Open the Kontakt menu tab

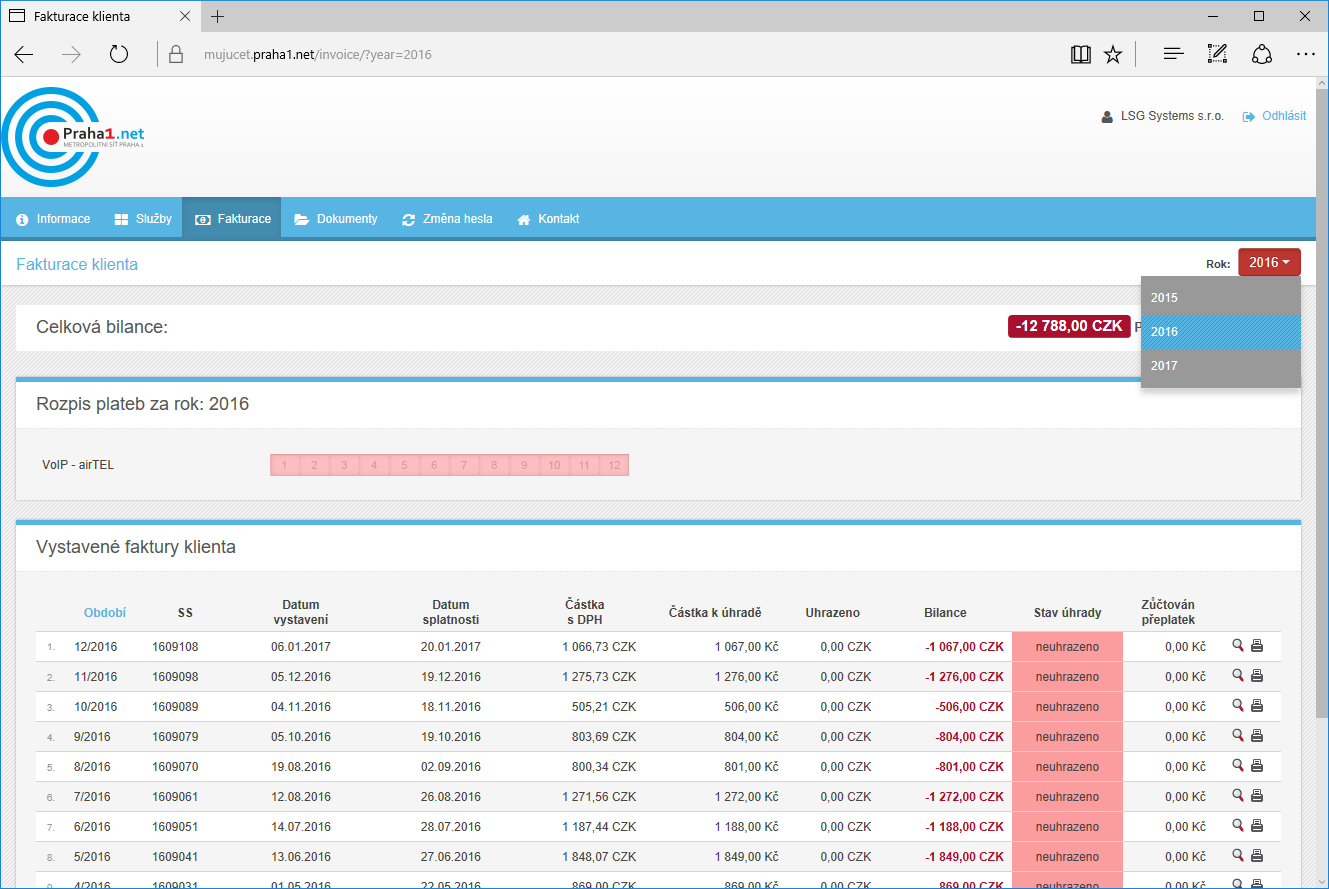click(x=548, y=219)
